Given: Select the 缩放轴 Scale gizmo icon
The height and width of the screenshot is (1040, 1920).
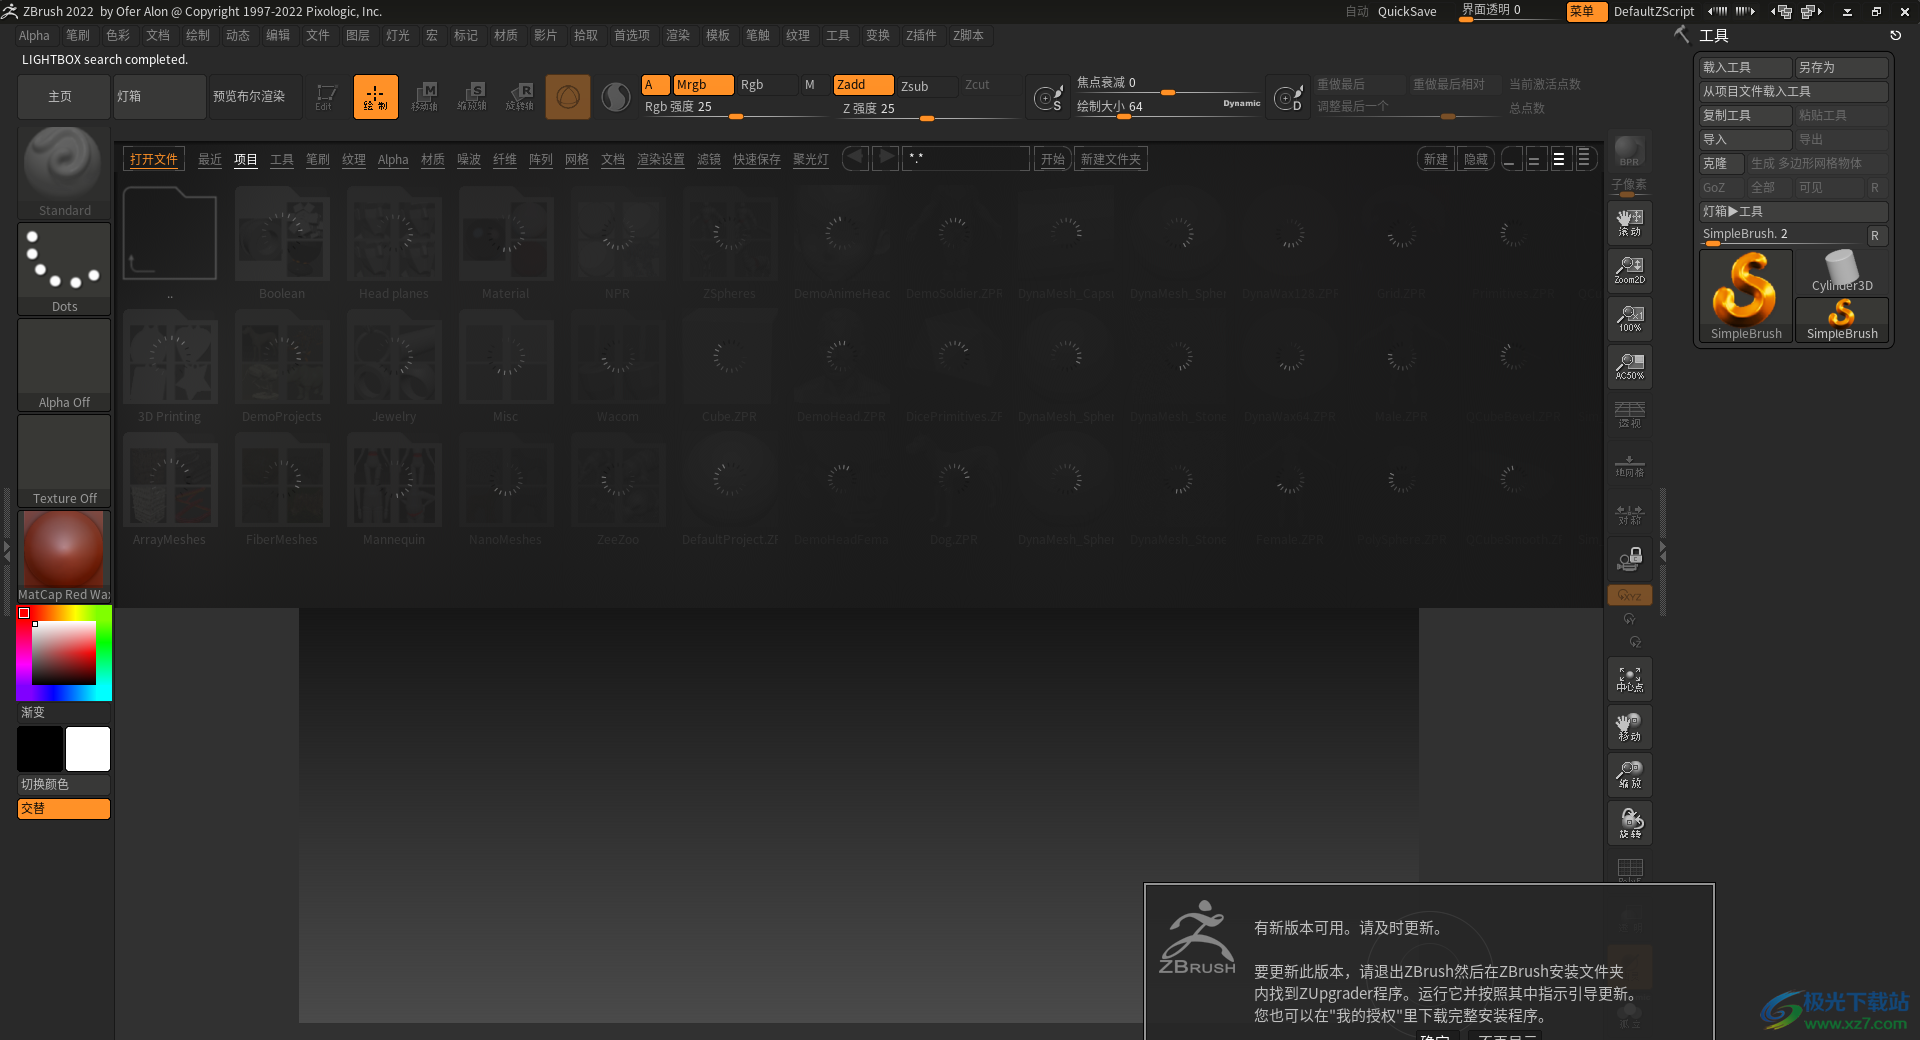Looking at the screenshot, I should click(x=472, y=97).
